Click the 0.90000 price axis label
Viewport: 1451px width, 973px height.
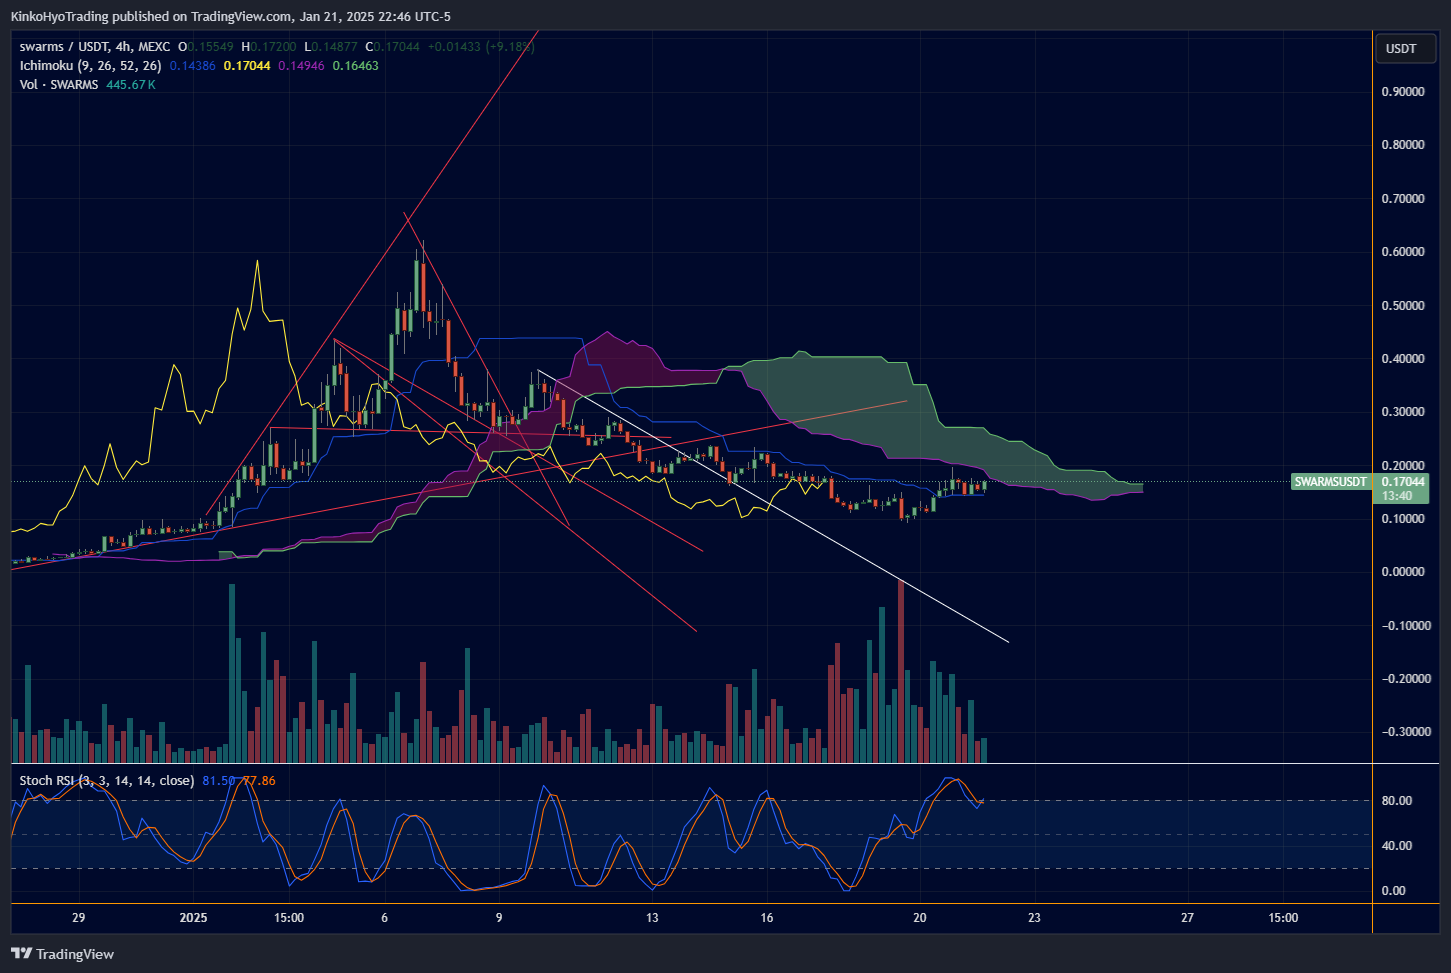coord(1403,92)
